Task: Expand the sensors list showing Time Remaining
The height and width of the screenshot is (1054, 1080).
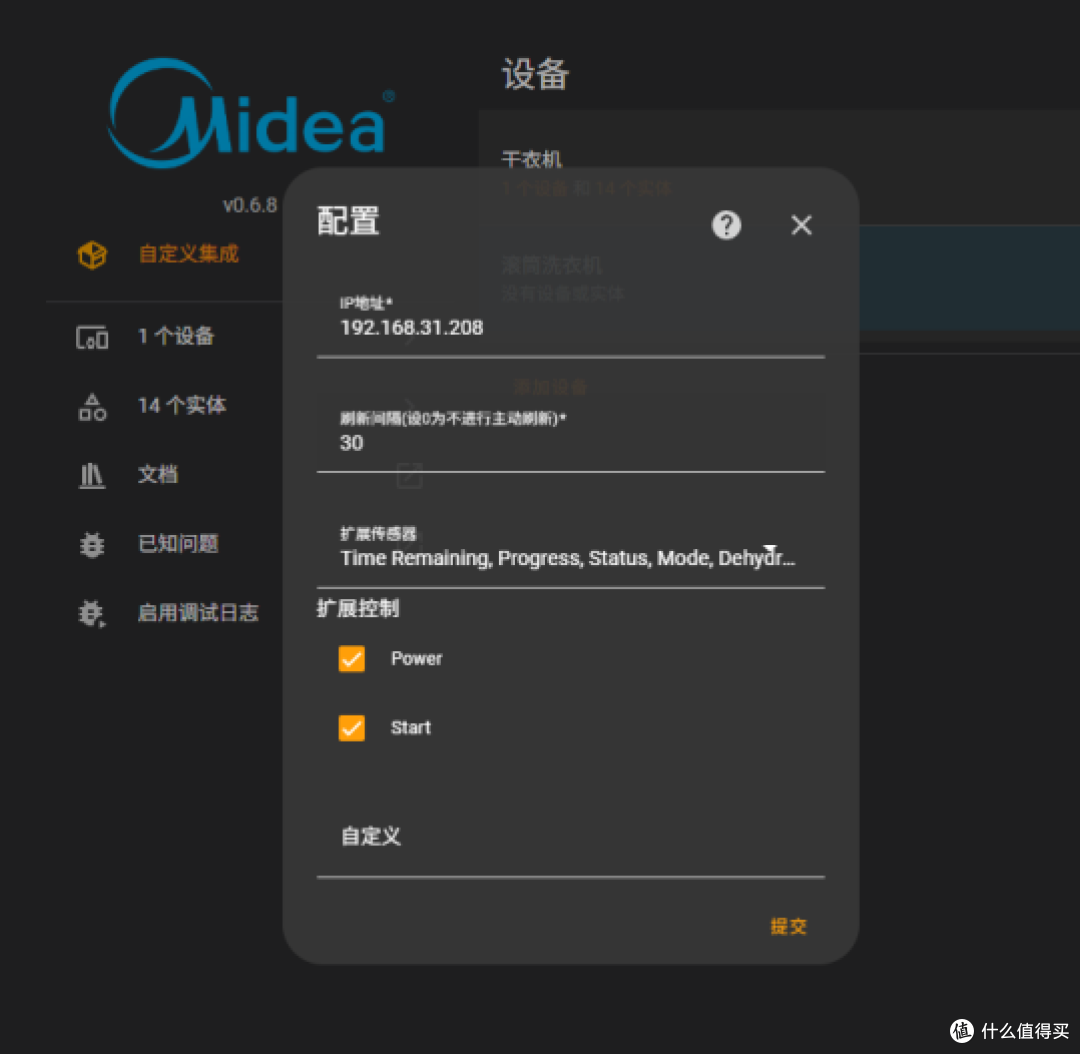Action: pyautogui.click(x=570, y=547)
